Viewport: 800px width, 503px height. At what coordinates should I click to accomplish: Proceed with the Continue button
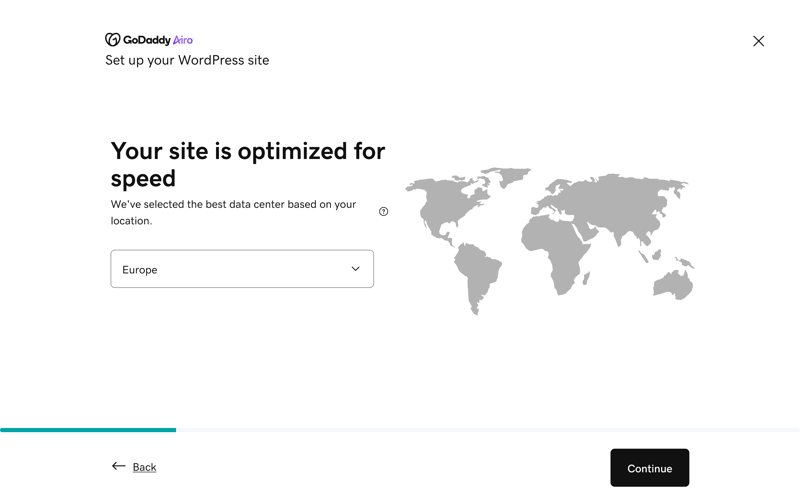(x=649, y=468)
